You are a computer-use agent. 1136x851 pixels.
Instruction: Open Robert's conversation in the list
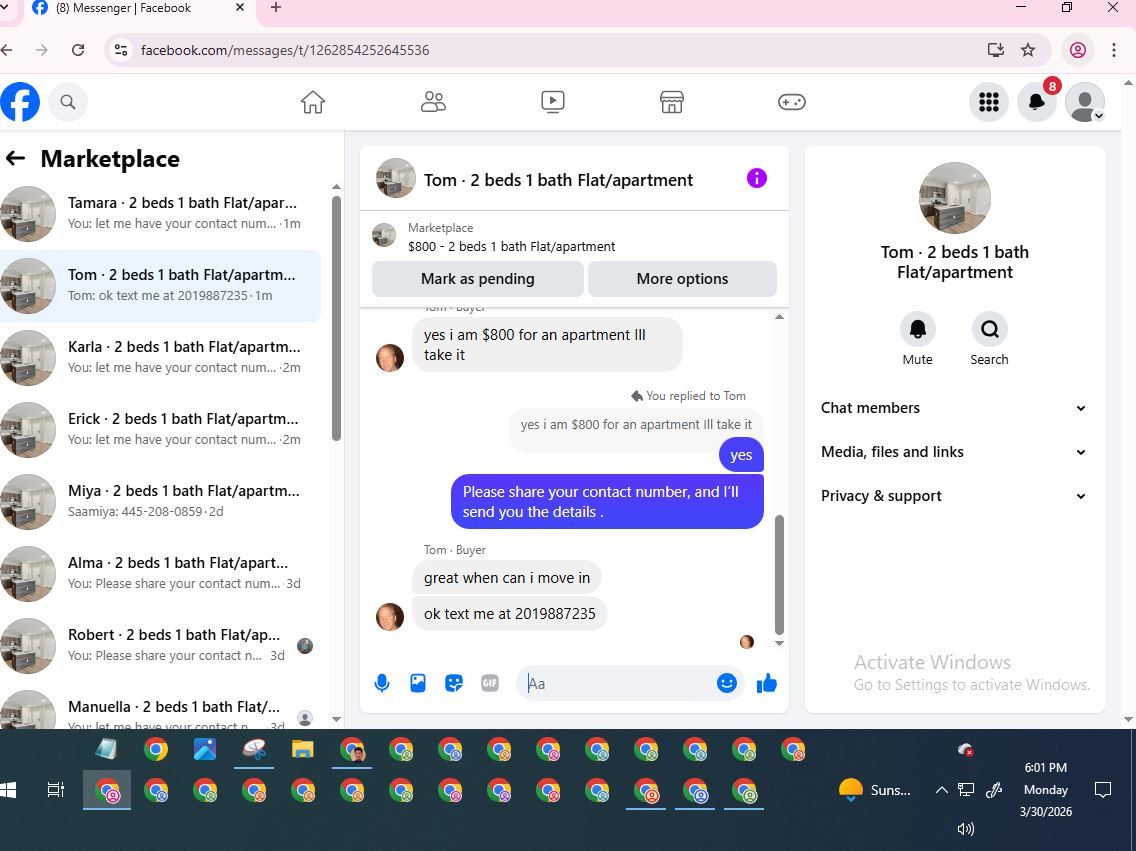pyautogui.click(x=160, y=645)
